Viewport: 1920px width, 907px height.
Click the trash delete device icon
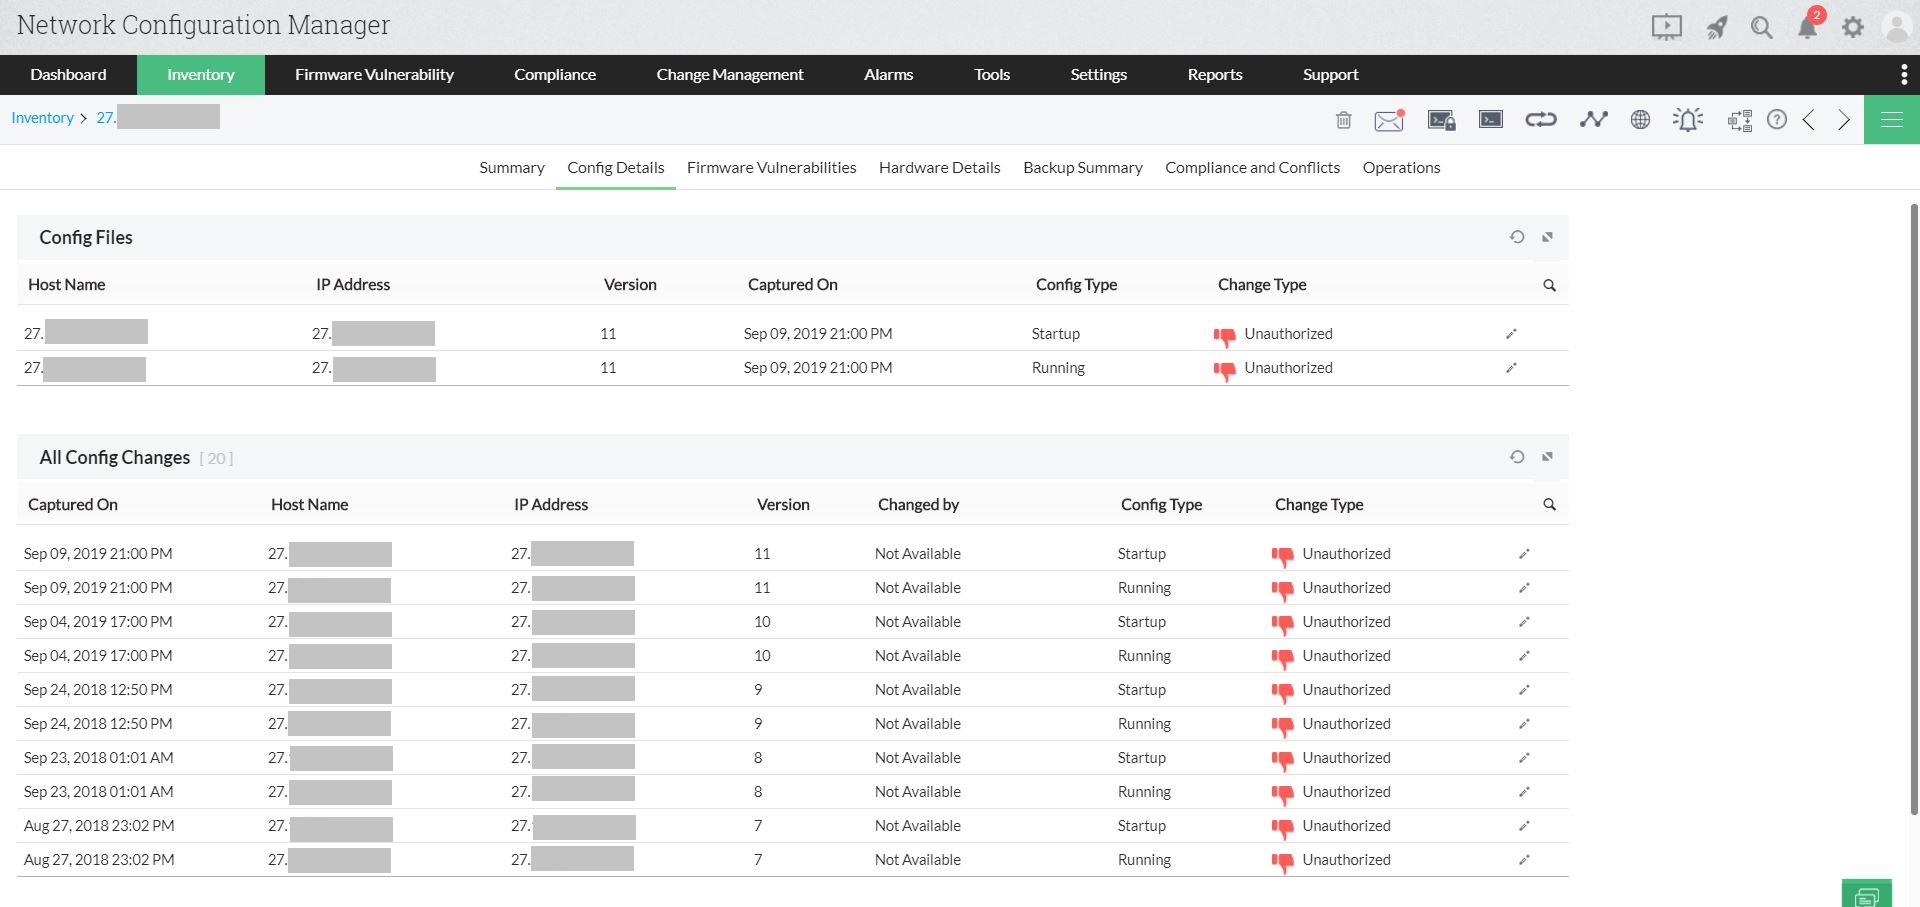pyautogui.click(x=1343, y=120)
